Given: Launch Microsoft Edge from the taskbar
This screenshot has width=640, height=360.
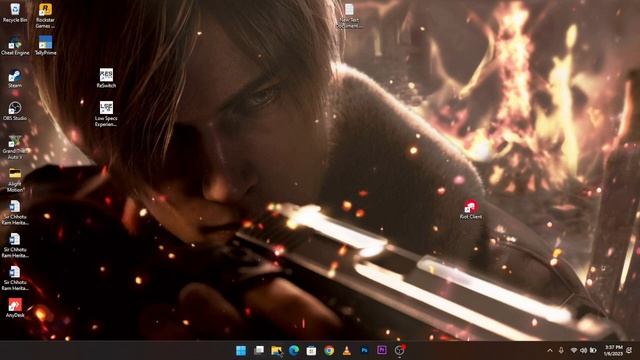Looking at the screenshot, I should (294, 351).
